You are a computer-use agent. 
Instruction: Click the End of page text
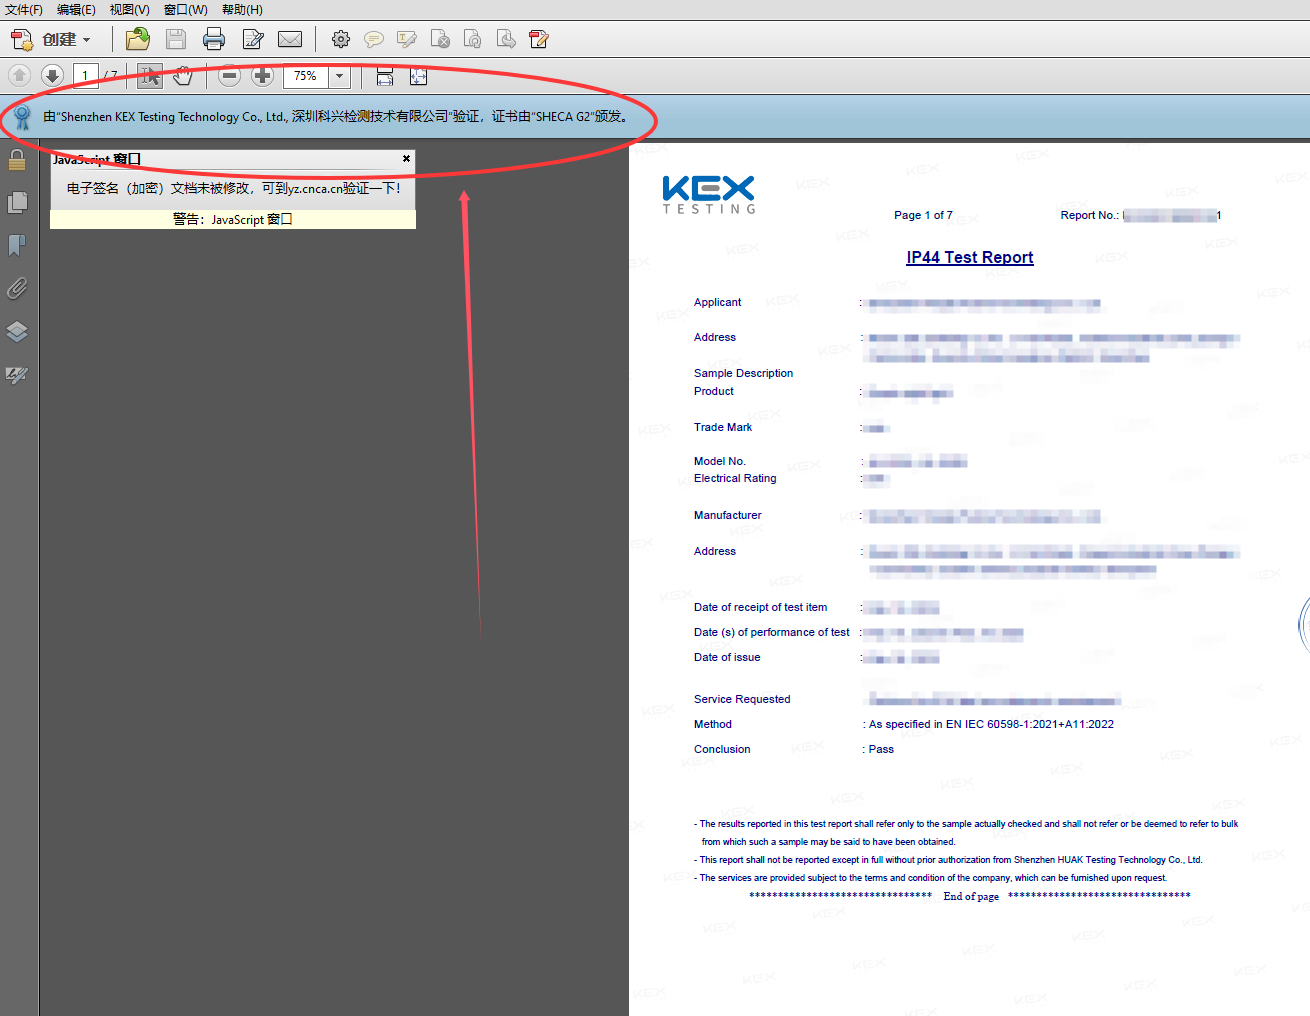click(x=971, y=896)
